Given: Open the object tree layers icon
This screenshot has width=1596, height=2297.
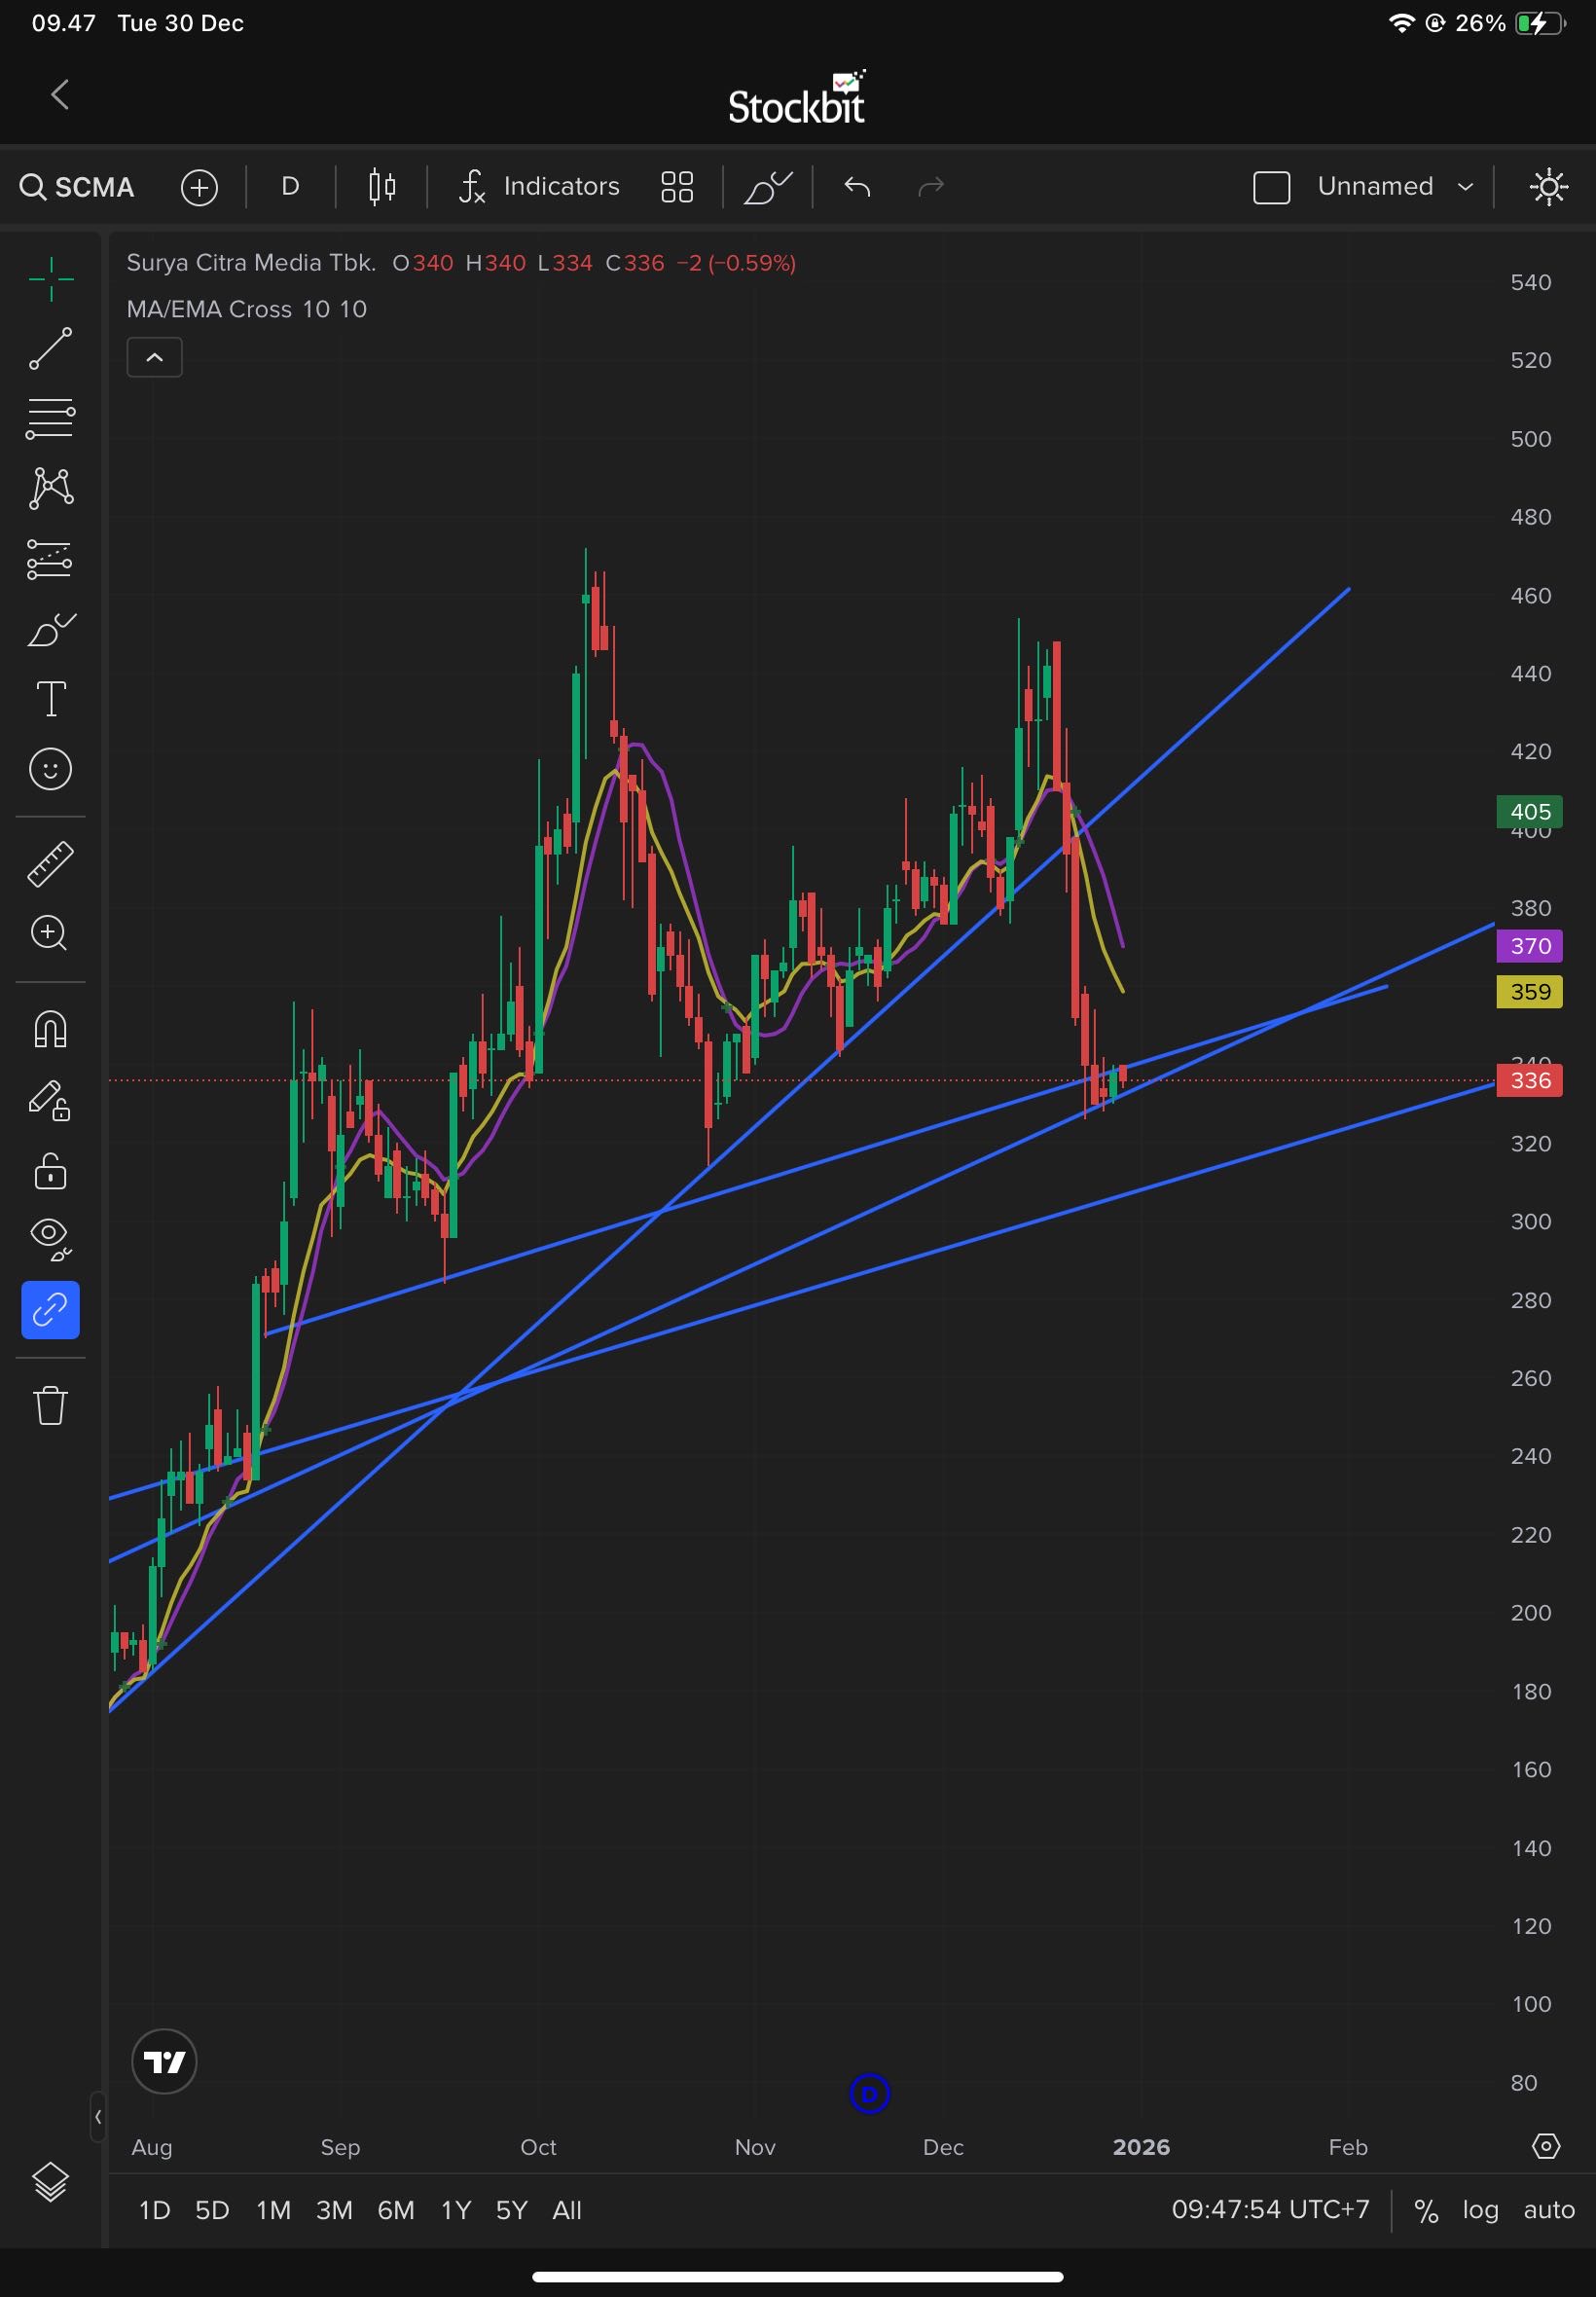Looking at the screenshot, I should coord(51,2183).
